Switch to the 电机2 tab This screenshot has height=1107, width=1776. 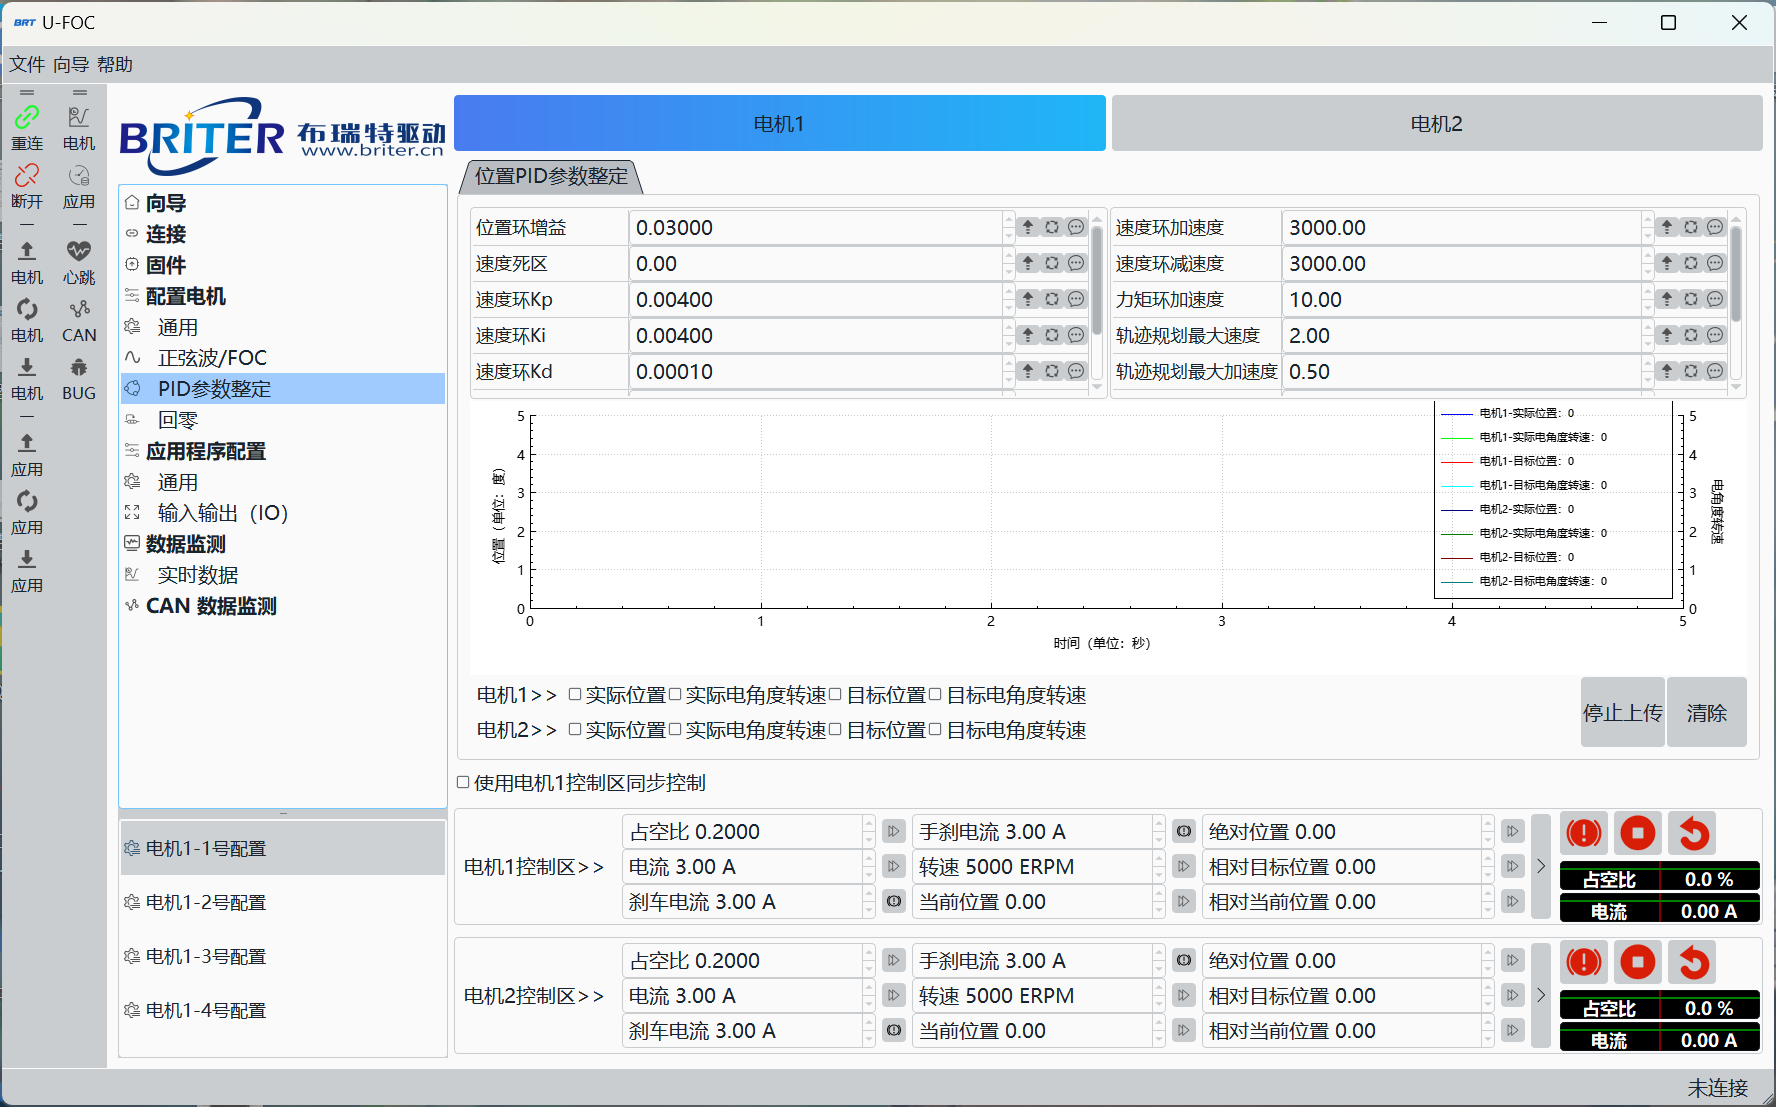1437,123
